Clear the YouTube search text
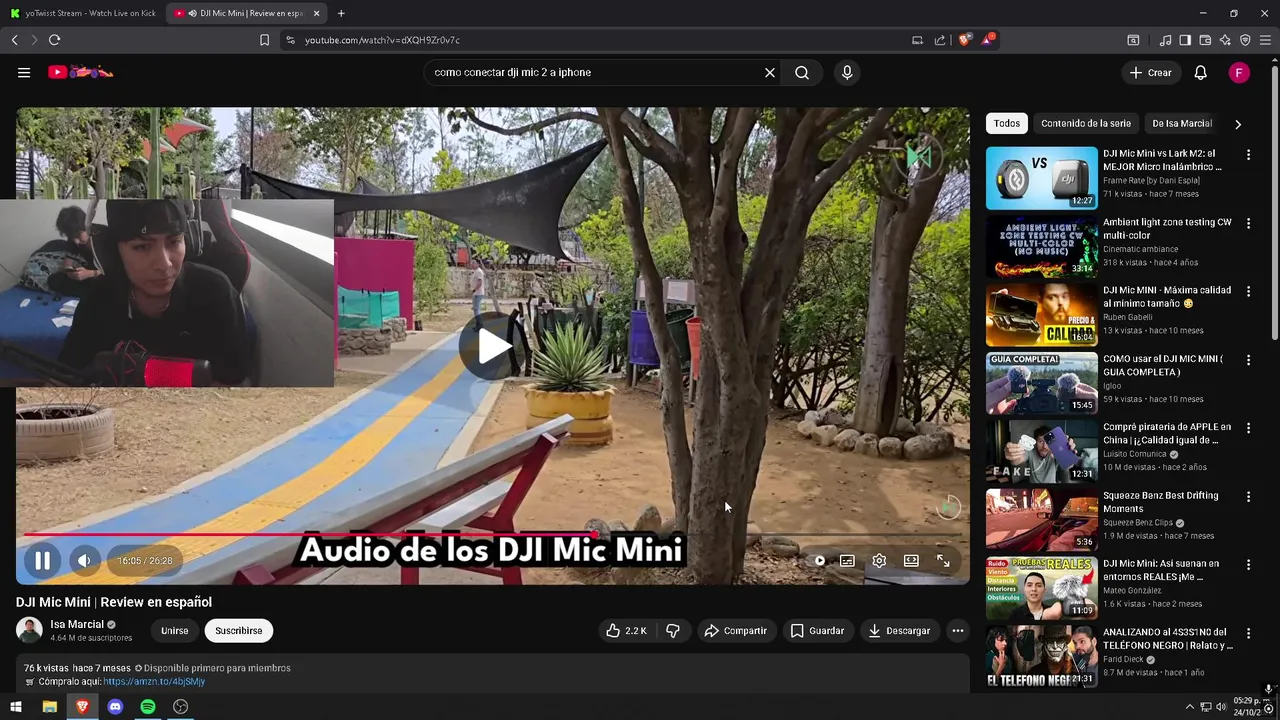Image resolution: width=1280 pixels, height=720 pixels. coord(770,72)
